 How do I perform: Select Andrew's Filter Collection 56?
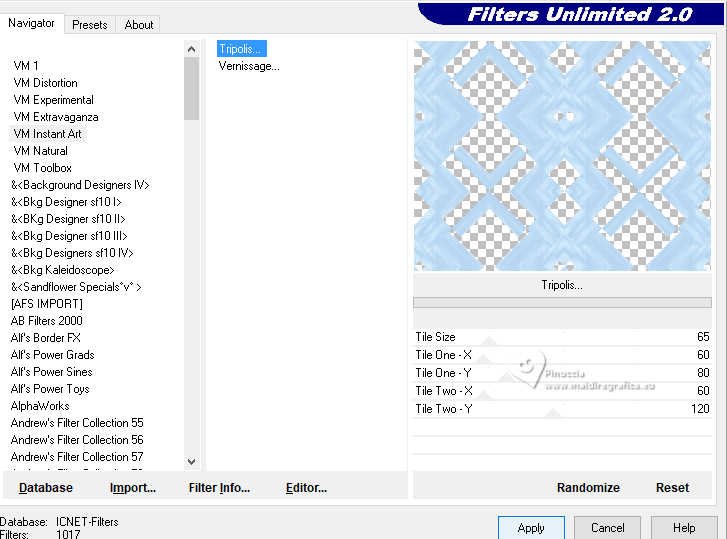(77, 440)
